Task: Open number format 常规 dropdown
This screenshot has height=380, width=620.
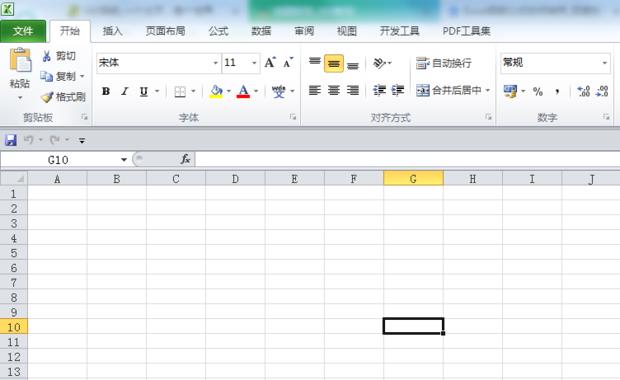Action: pyautogui.click(x=604, y=63)
